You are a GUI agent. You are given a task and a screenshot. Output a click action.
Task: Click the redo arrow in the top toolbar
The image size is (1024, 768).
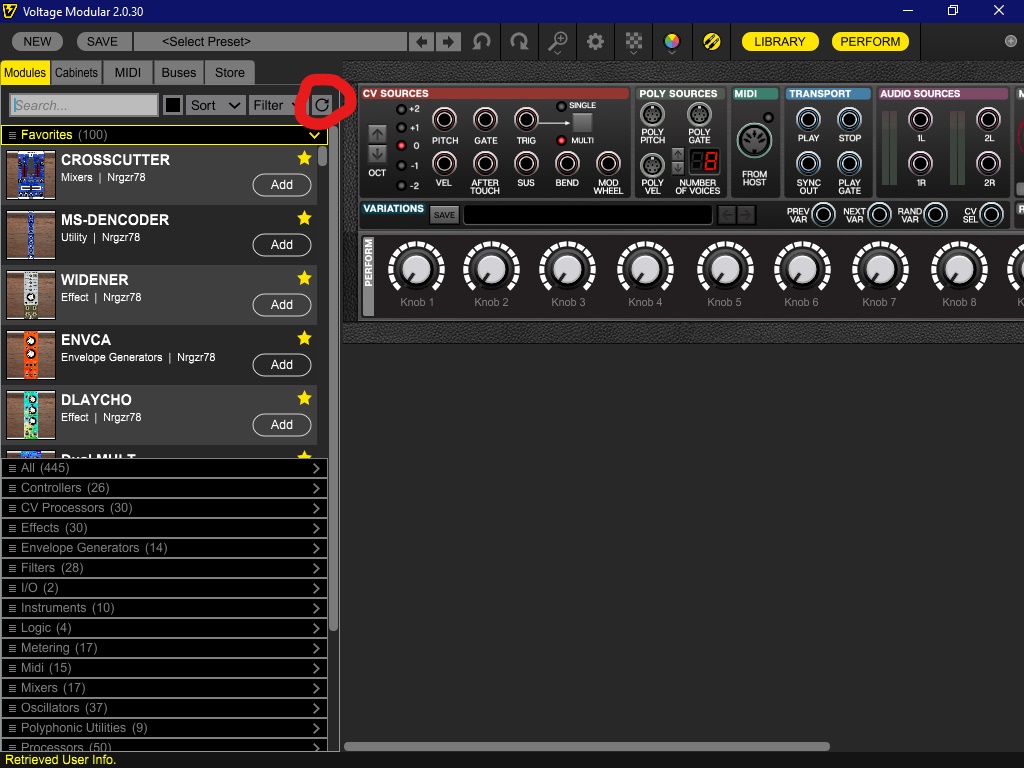pyautogui.click(x=519, y=42)
